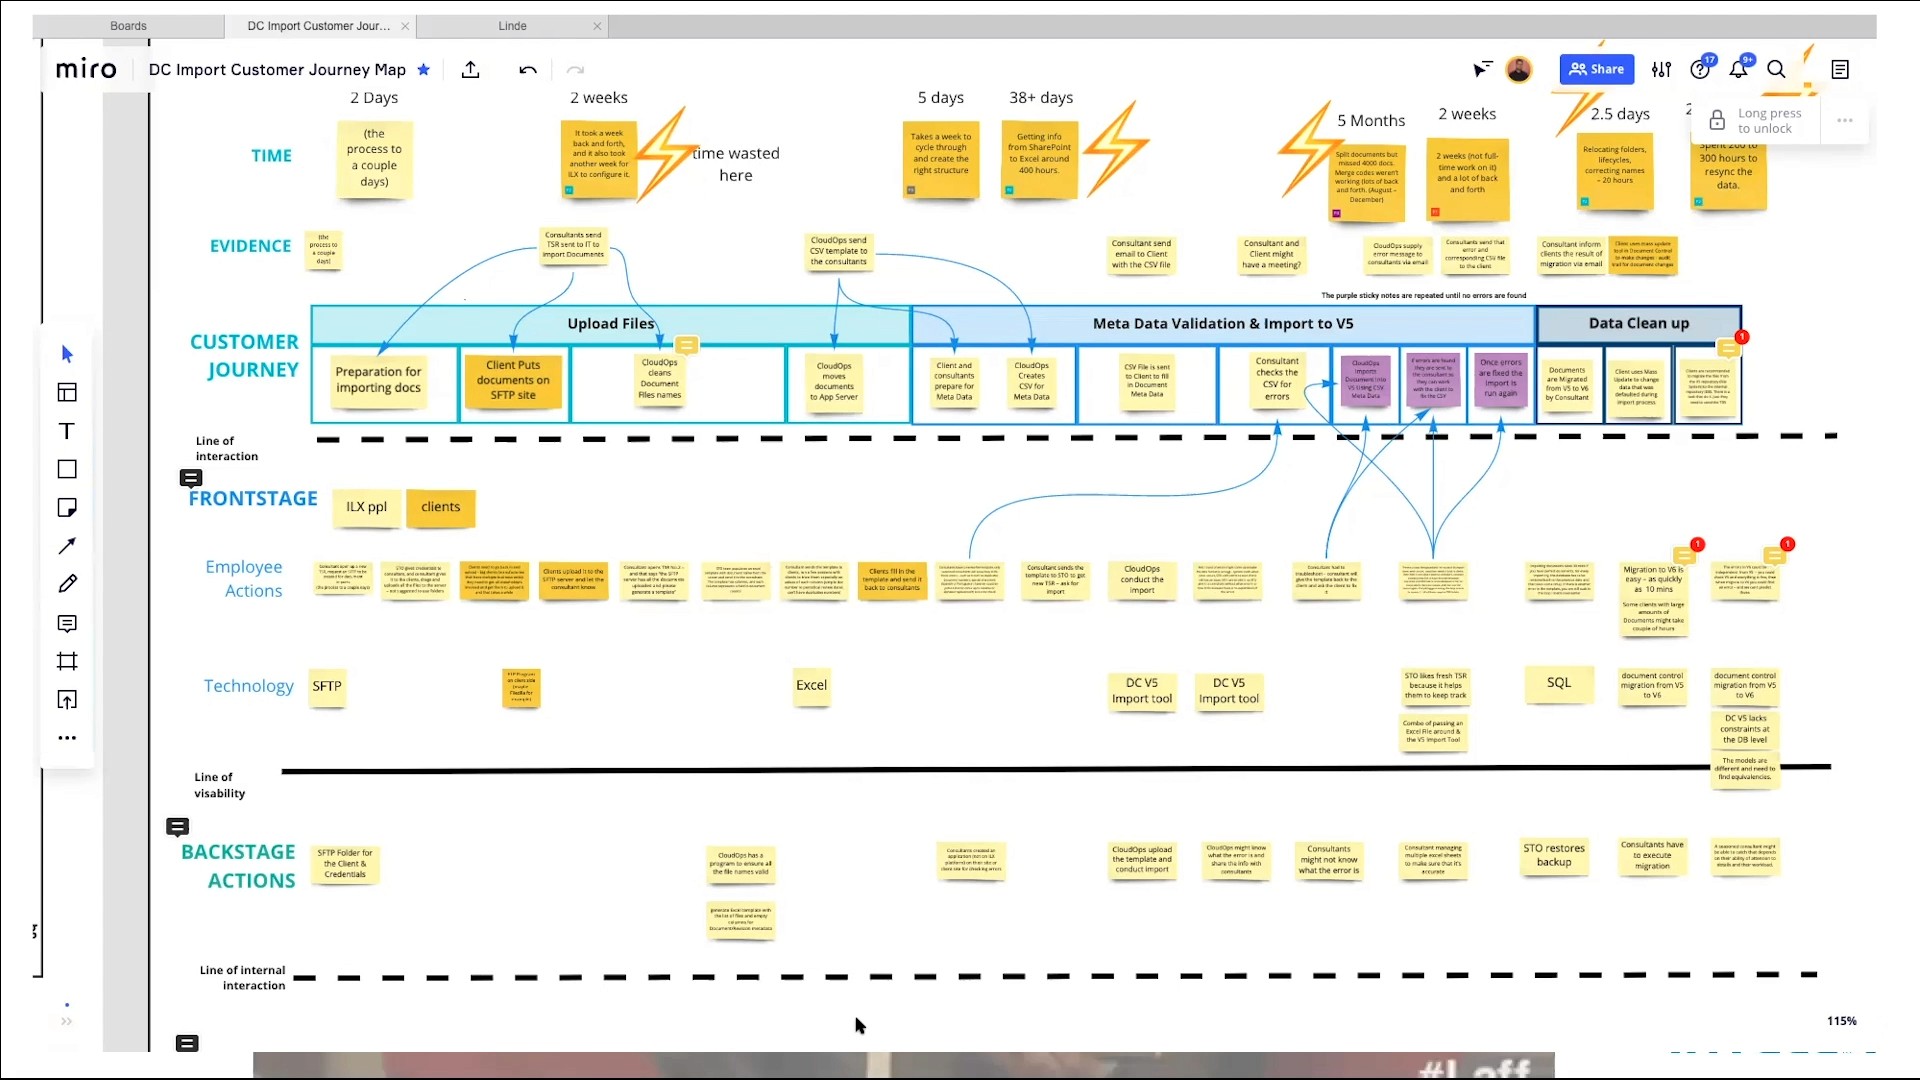Select the Frame tool

[67, 662]
